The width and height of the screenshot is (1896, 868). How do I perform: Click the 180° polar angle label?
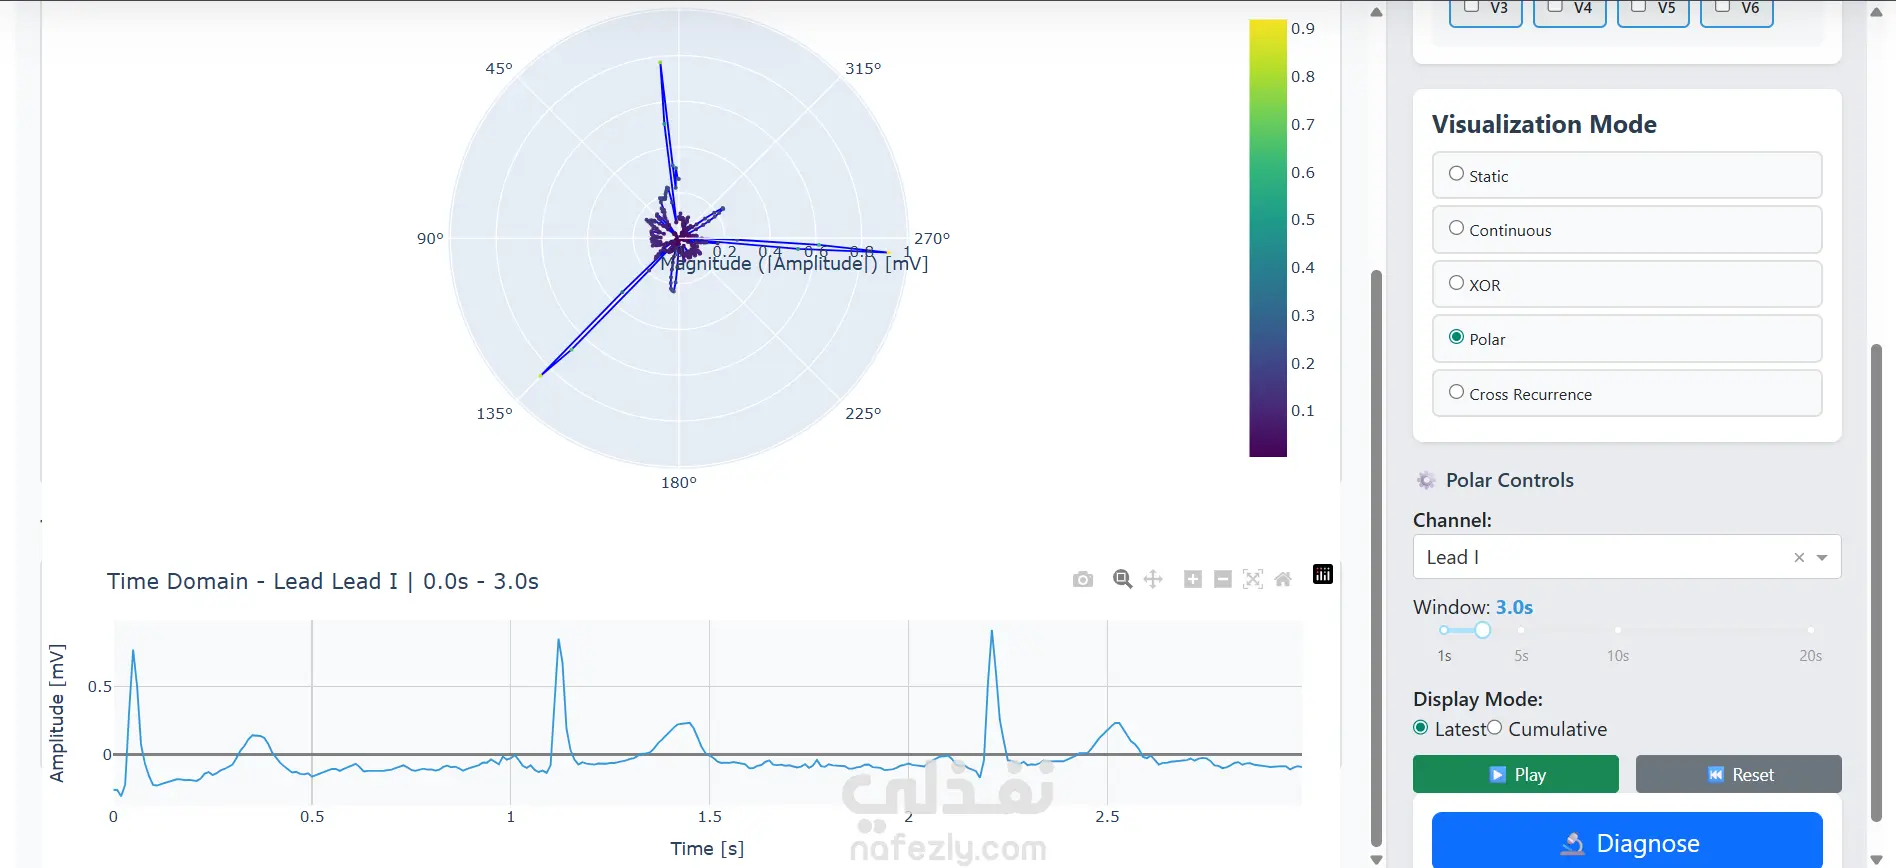tap(678, 482)
